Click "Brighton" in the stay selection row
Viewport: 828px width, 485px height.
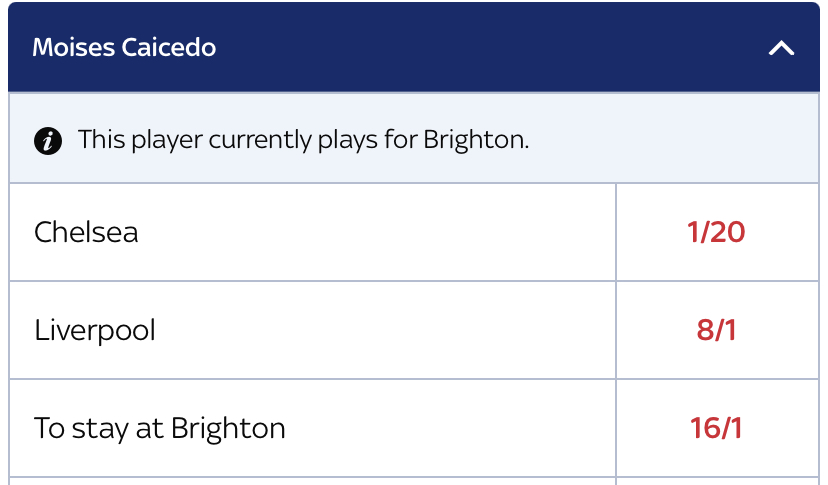228,429
